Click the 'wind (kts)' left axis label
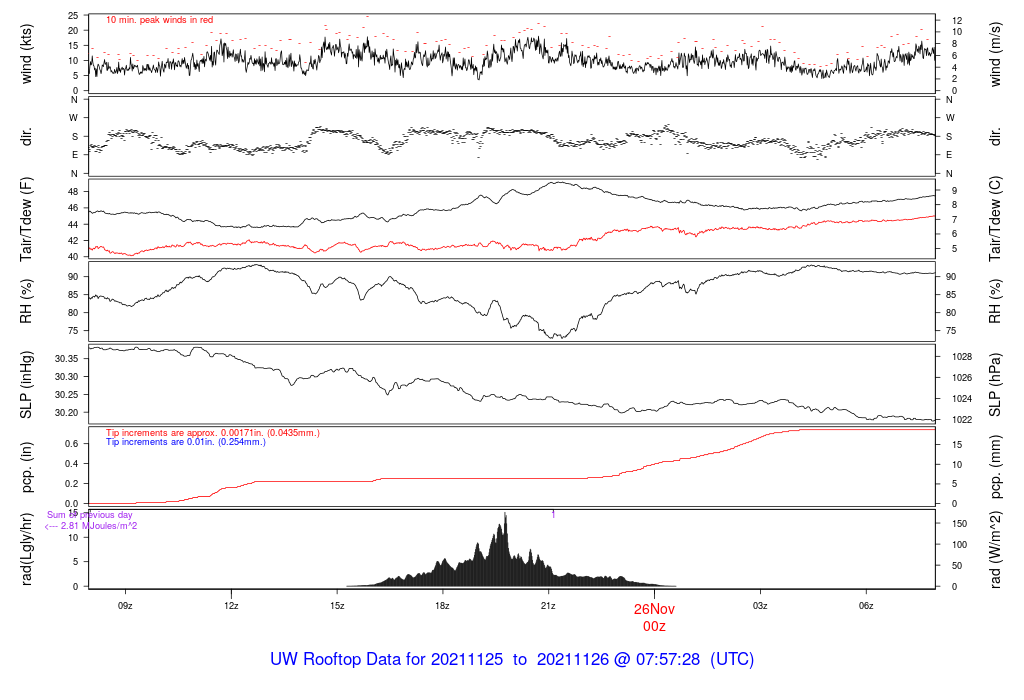Image resolution: width=1024 pixels, height=700 pixels. 26,54
